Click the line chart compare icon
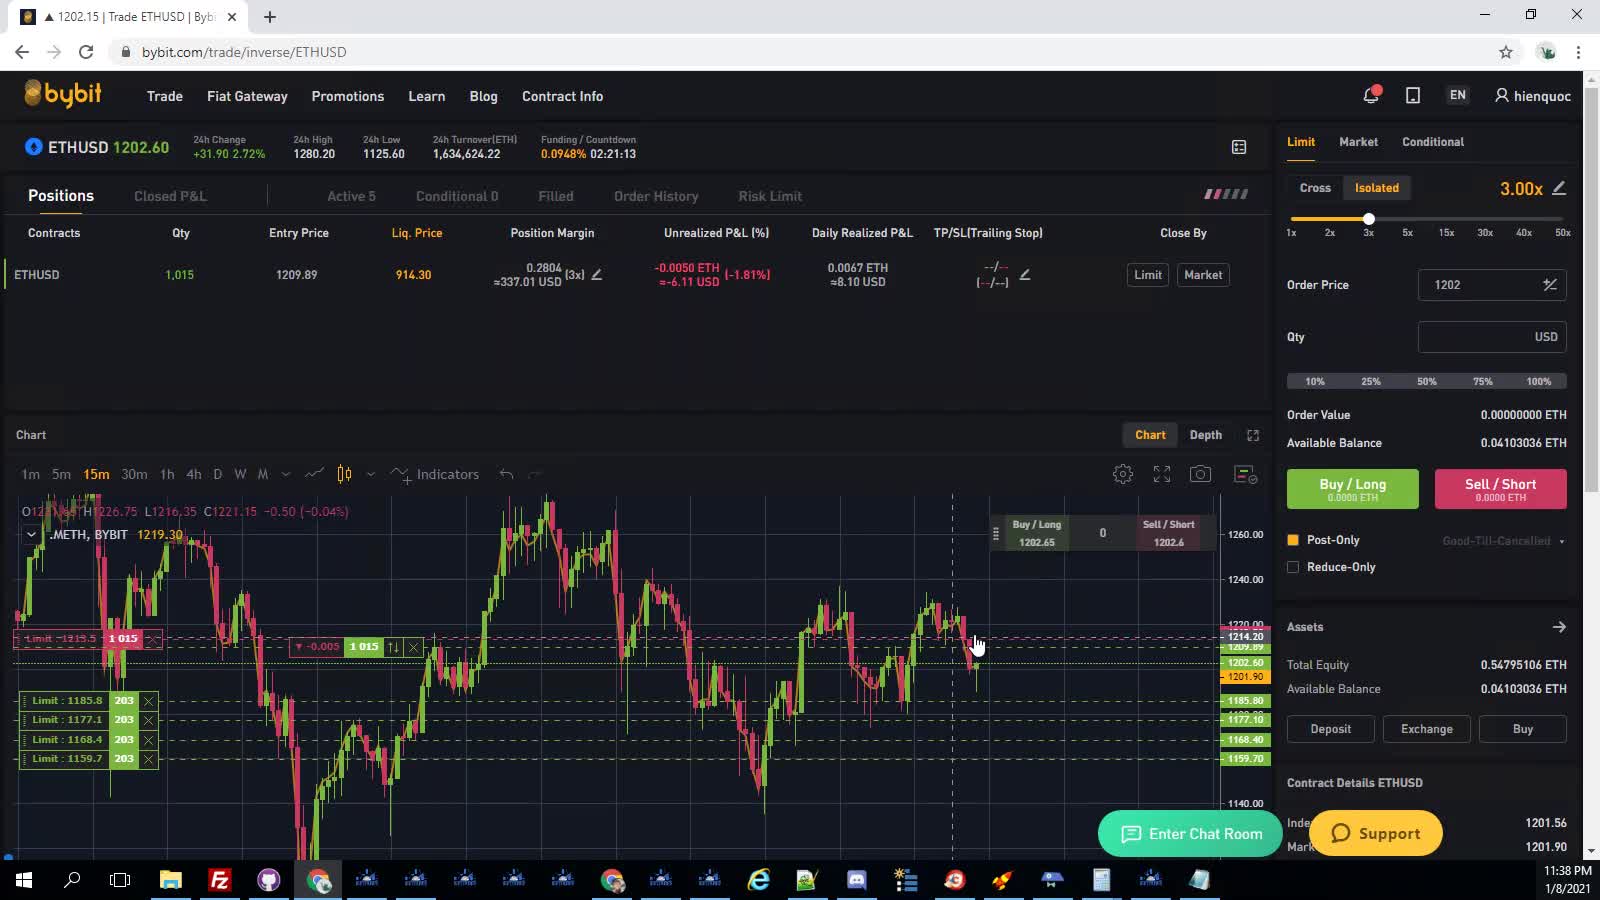Screen dimensions: 1600x900 314,474
